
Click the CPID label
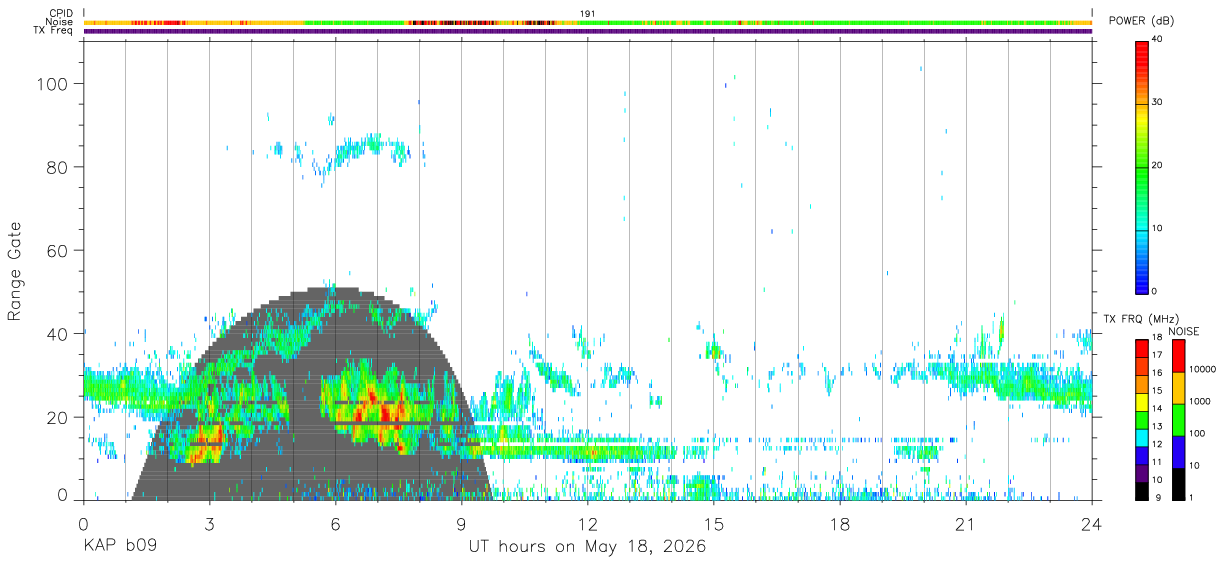click(60, 13)
